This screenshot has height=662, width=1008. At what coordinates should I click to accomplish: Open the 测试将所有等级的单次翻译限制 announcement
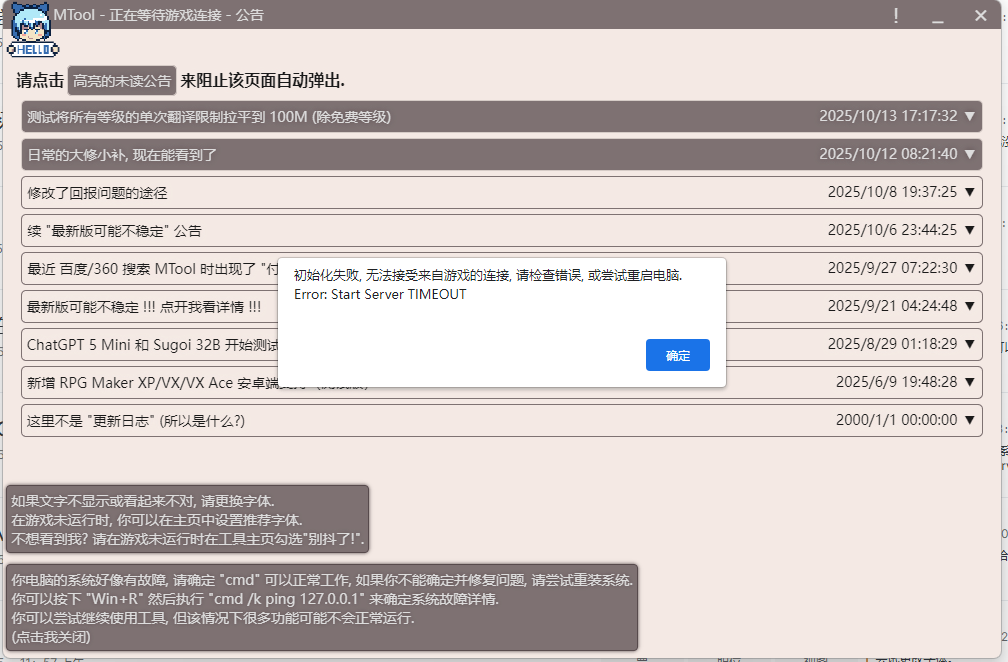(x=209, y=117)
